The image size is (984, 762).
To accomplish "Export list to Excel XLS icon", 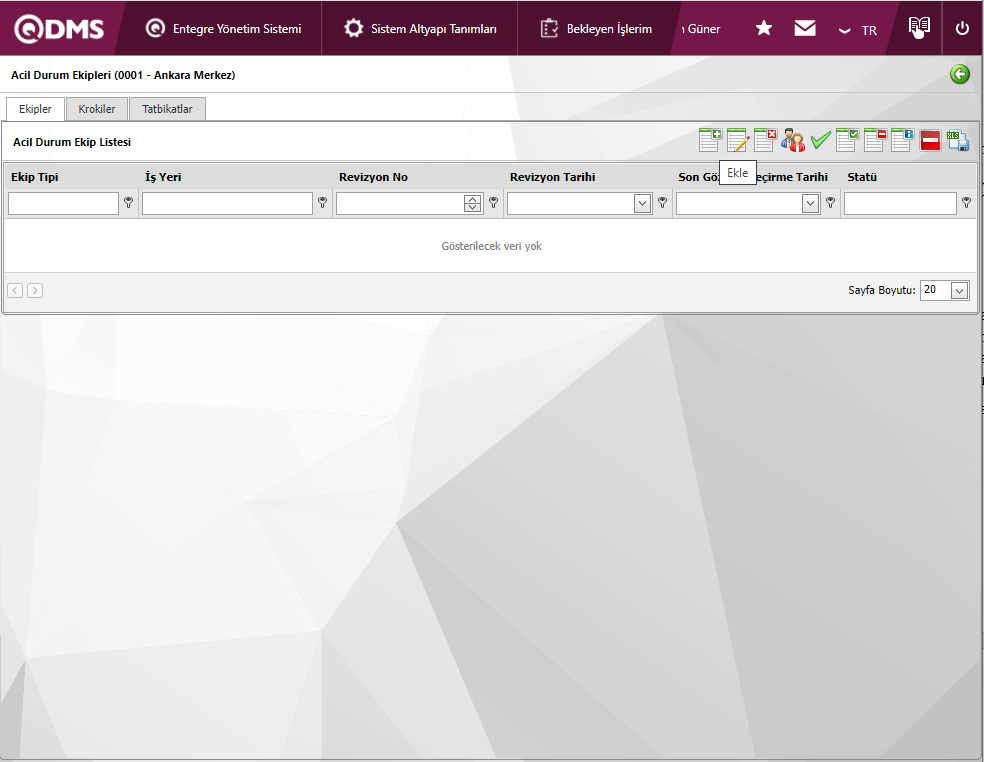I will (x=958, y=140).
